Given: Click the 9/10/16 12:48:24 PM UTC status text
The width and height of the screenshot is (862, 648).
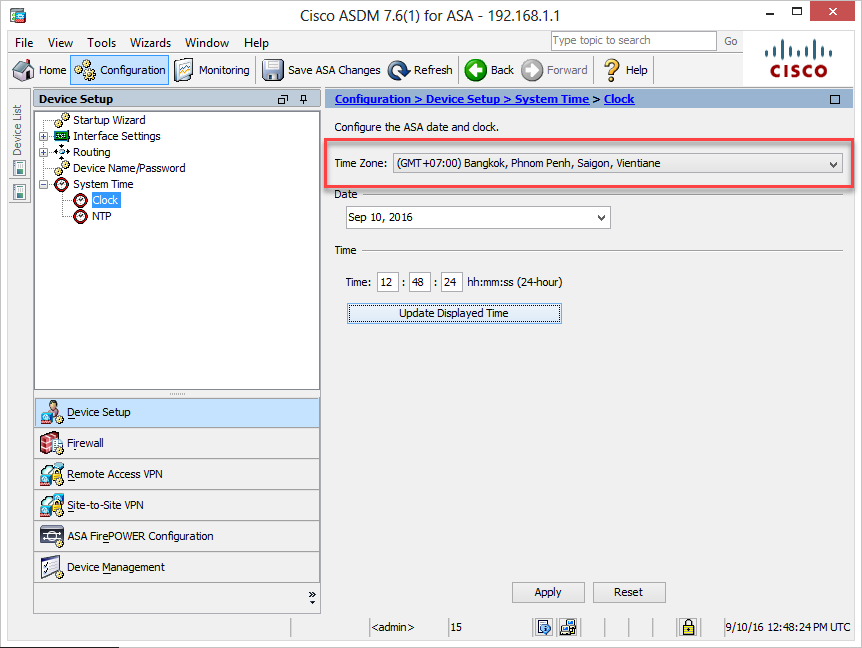Looking at the screenshot, I should (x=788, y=627).
